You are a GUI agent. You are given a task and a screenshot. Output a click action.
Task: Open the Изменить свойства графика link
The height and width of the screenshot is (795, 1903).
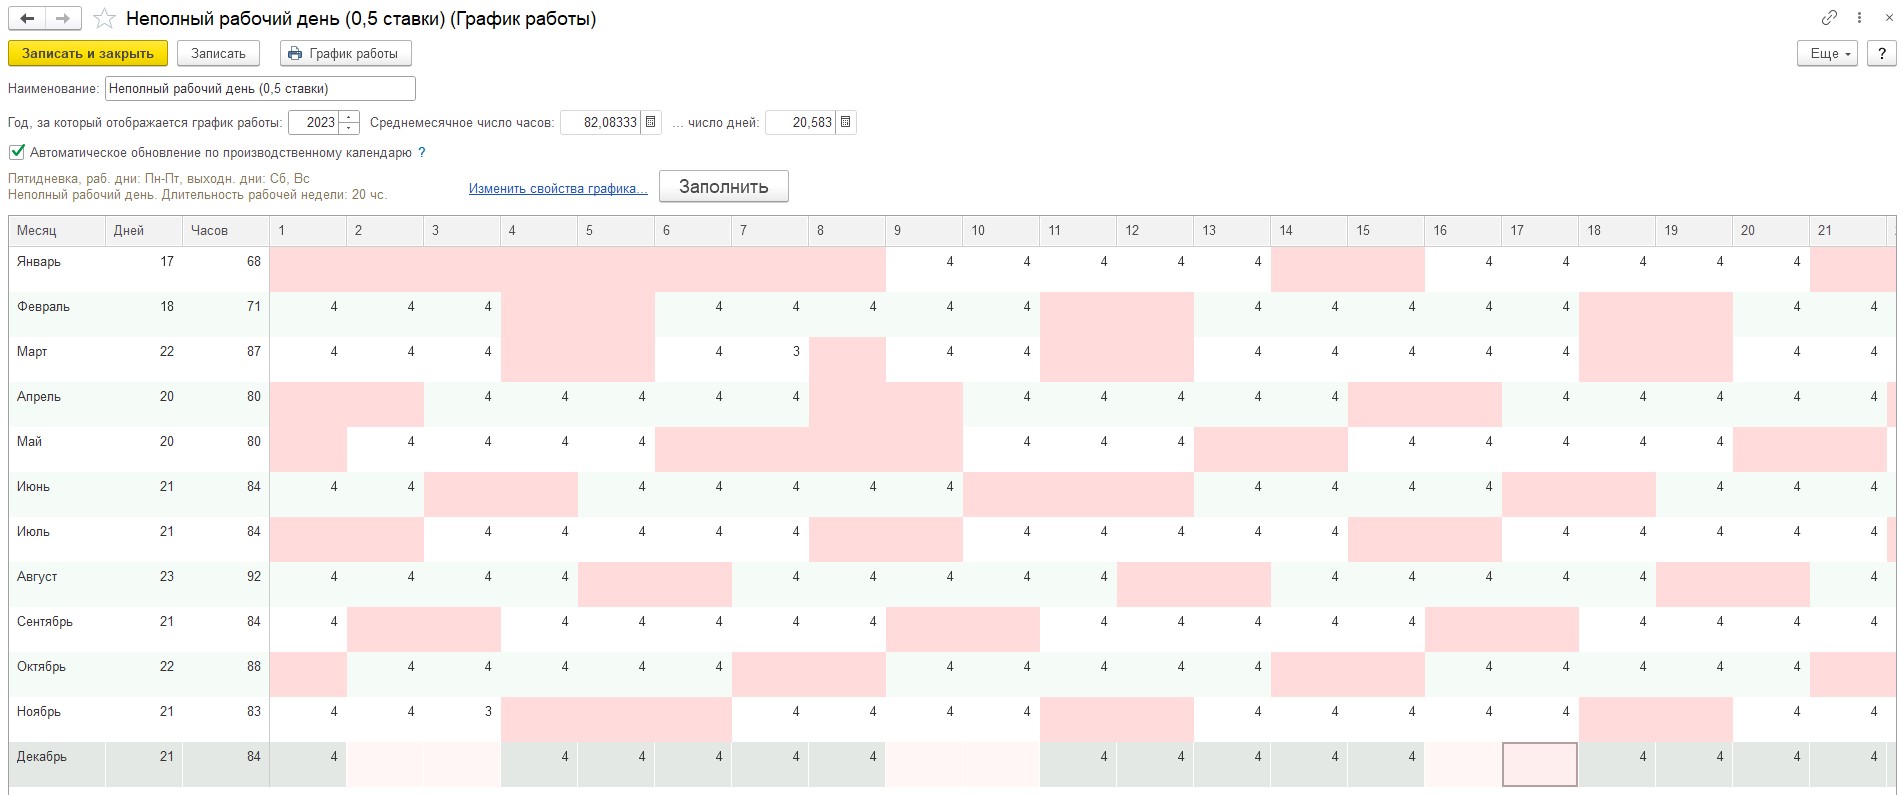[558, 188]
